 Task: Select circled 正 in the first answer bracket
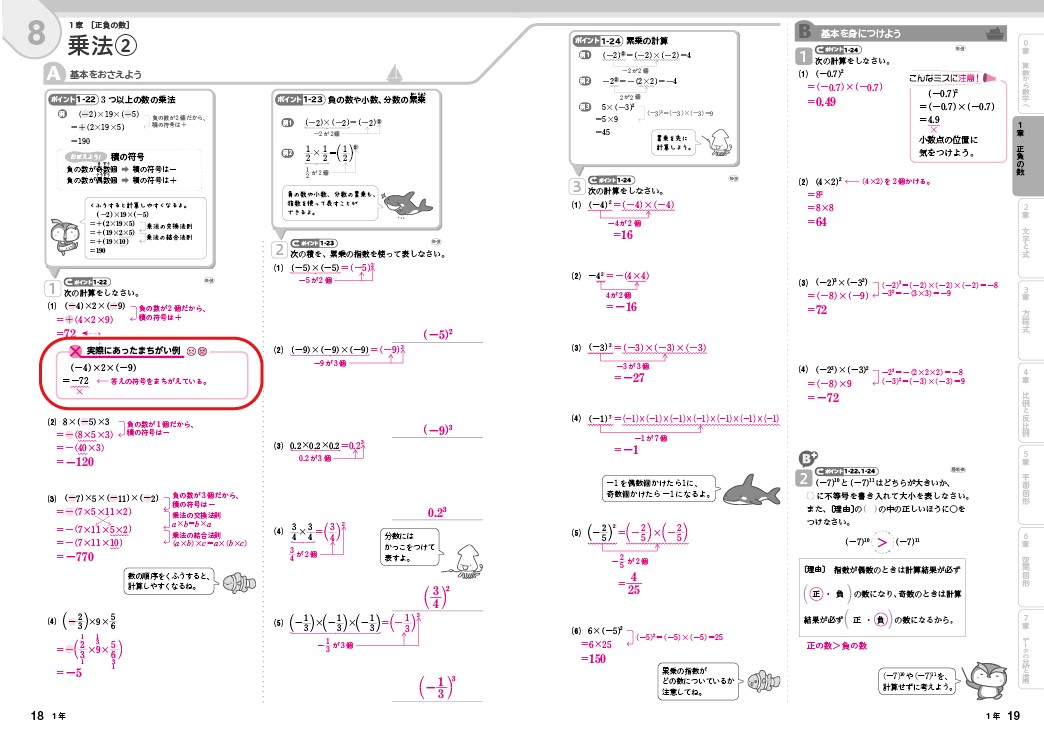[x=816, y=593]
